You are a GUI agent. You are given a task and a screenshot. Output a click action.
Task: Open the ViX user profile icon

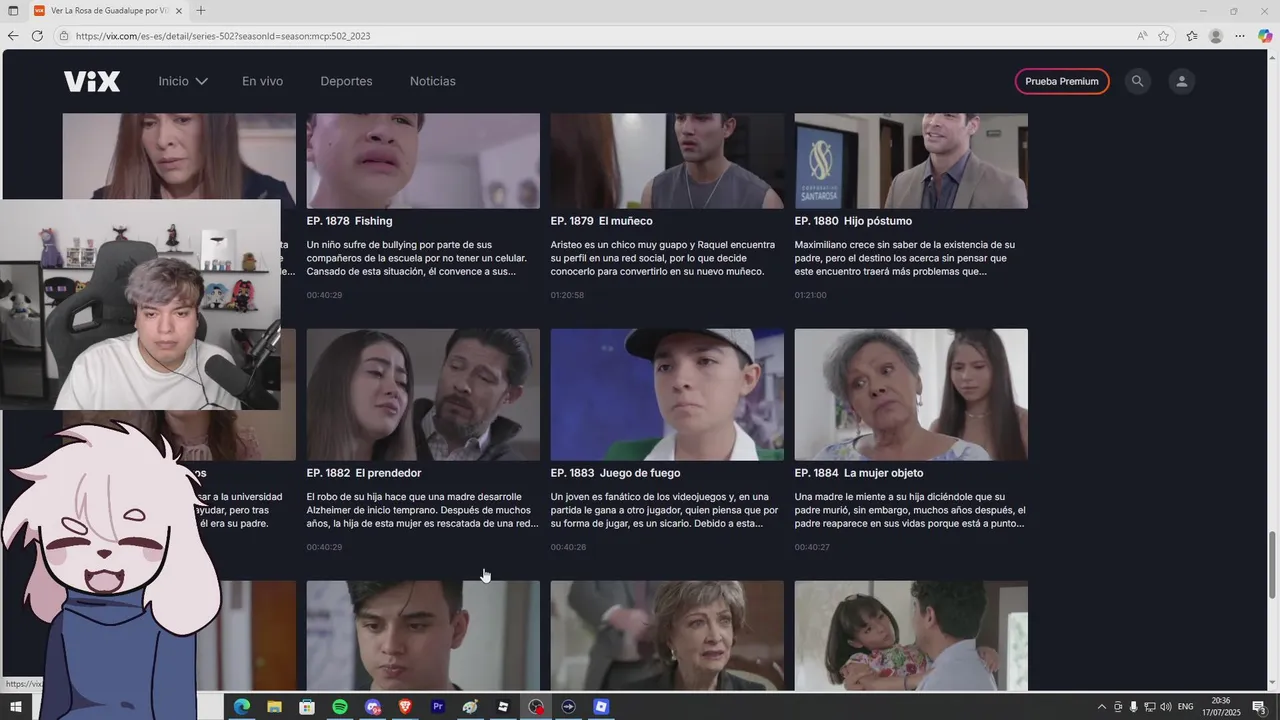1181,81
